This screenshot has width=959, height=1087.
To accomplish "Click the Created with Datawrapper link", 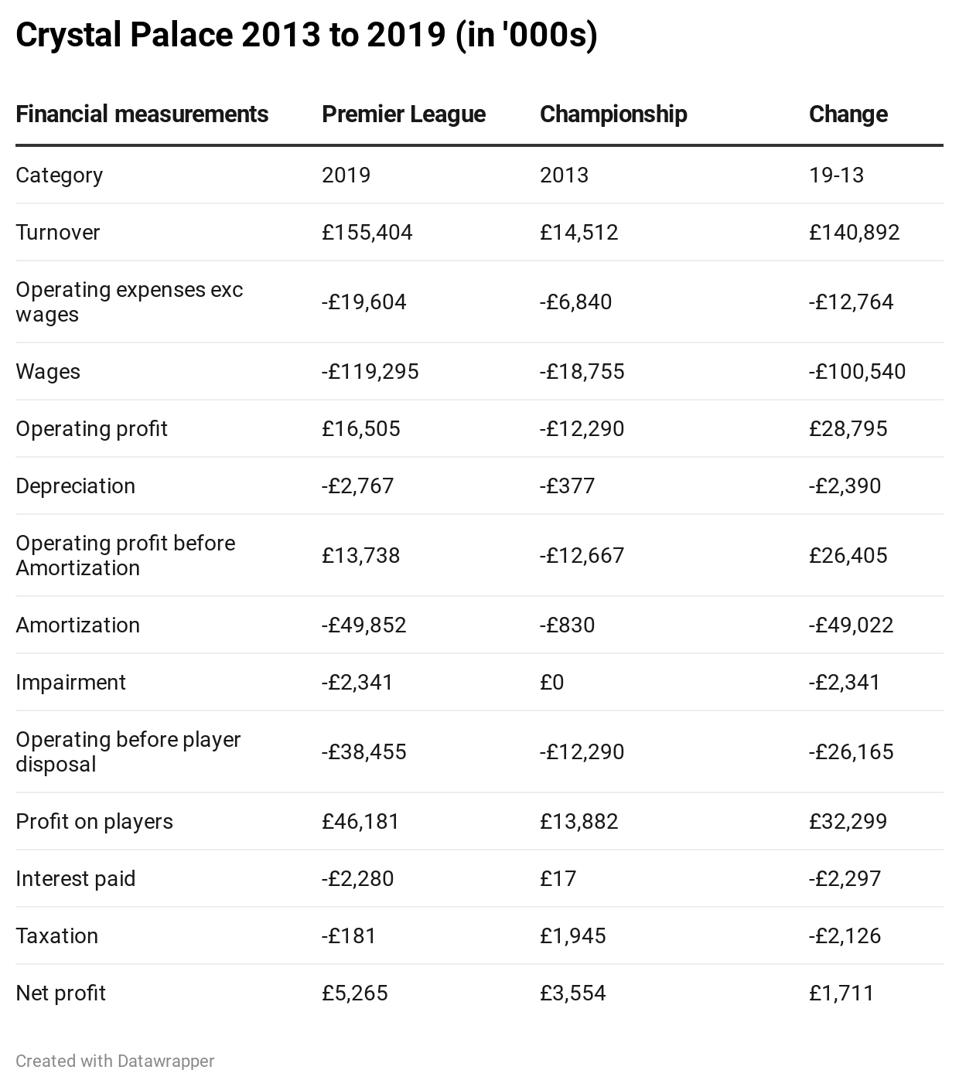I will (x=115, y=1060).
